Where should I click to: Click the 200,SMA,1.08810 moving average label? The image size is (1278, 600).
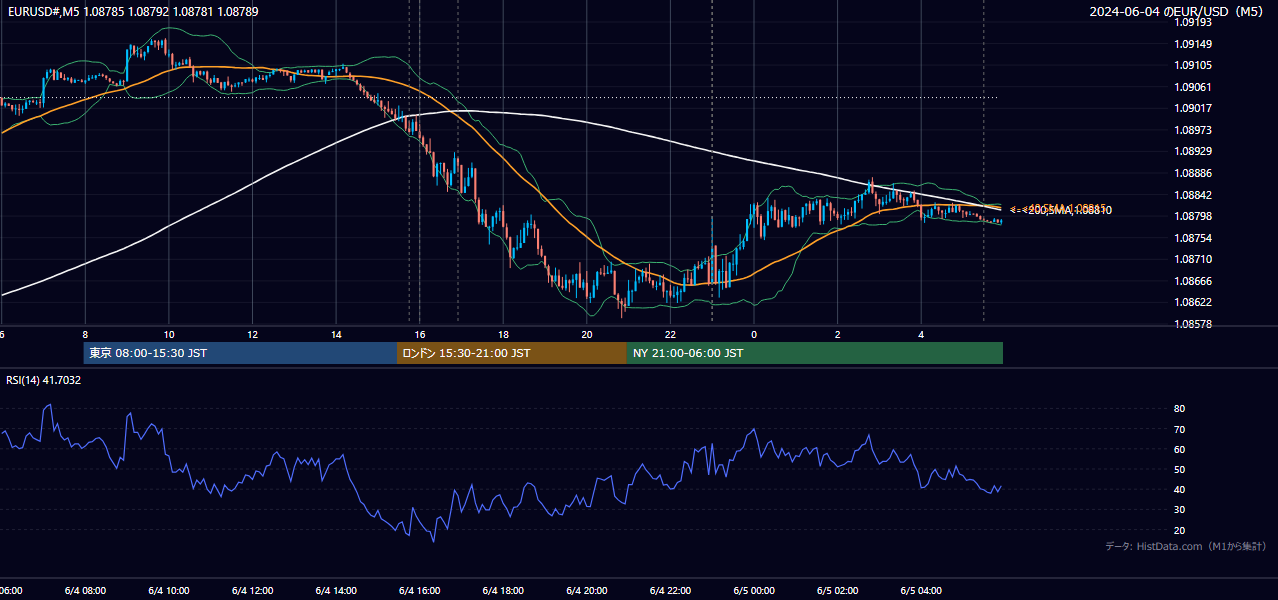(1069, 211)
